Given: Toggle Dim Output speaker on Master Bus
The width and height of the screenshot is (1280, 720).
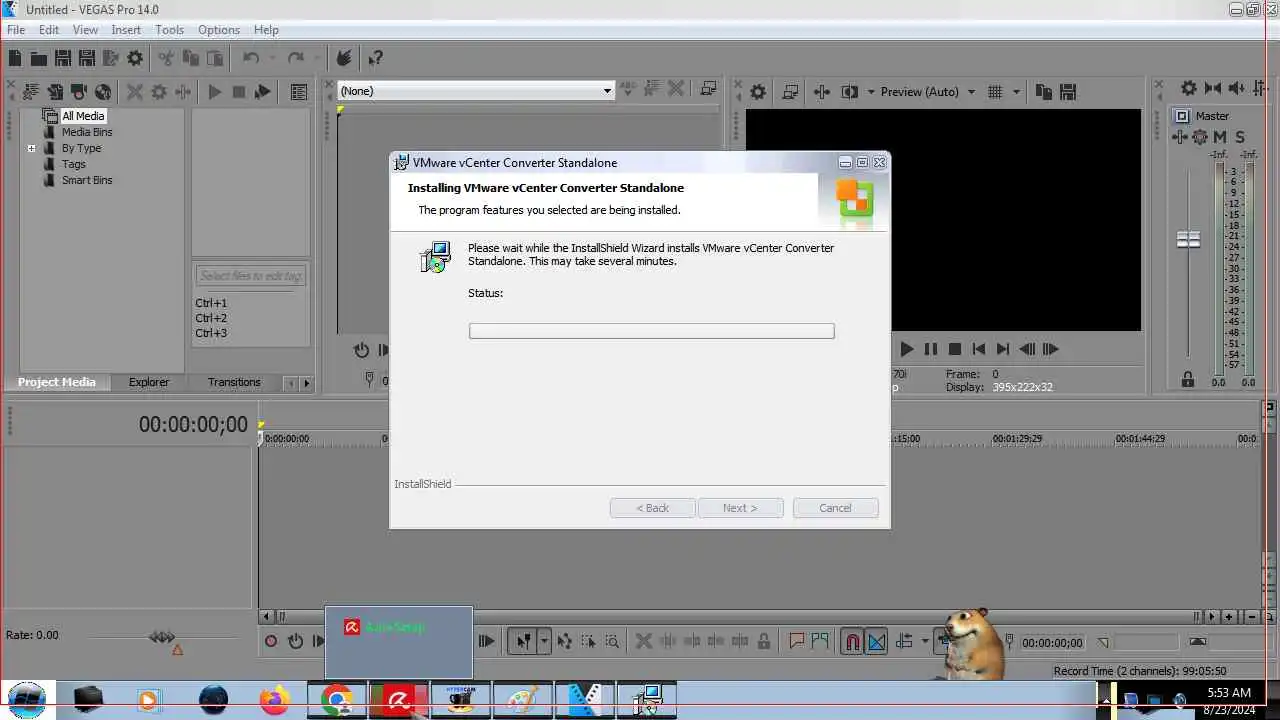Looking at the screenshot, I should [1237, 89].
